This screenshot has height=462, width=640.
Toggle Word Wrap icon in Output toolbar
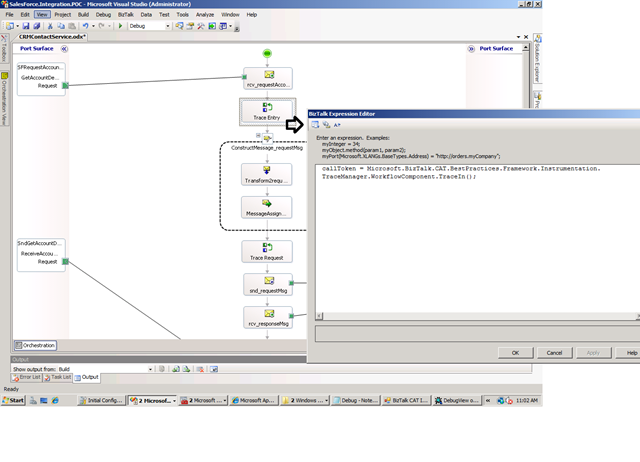(x=213, y=369)
